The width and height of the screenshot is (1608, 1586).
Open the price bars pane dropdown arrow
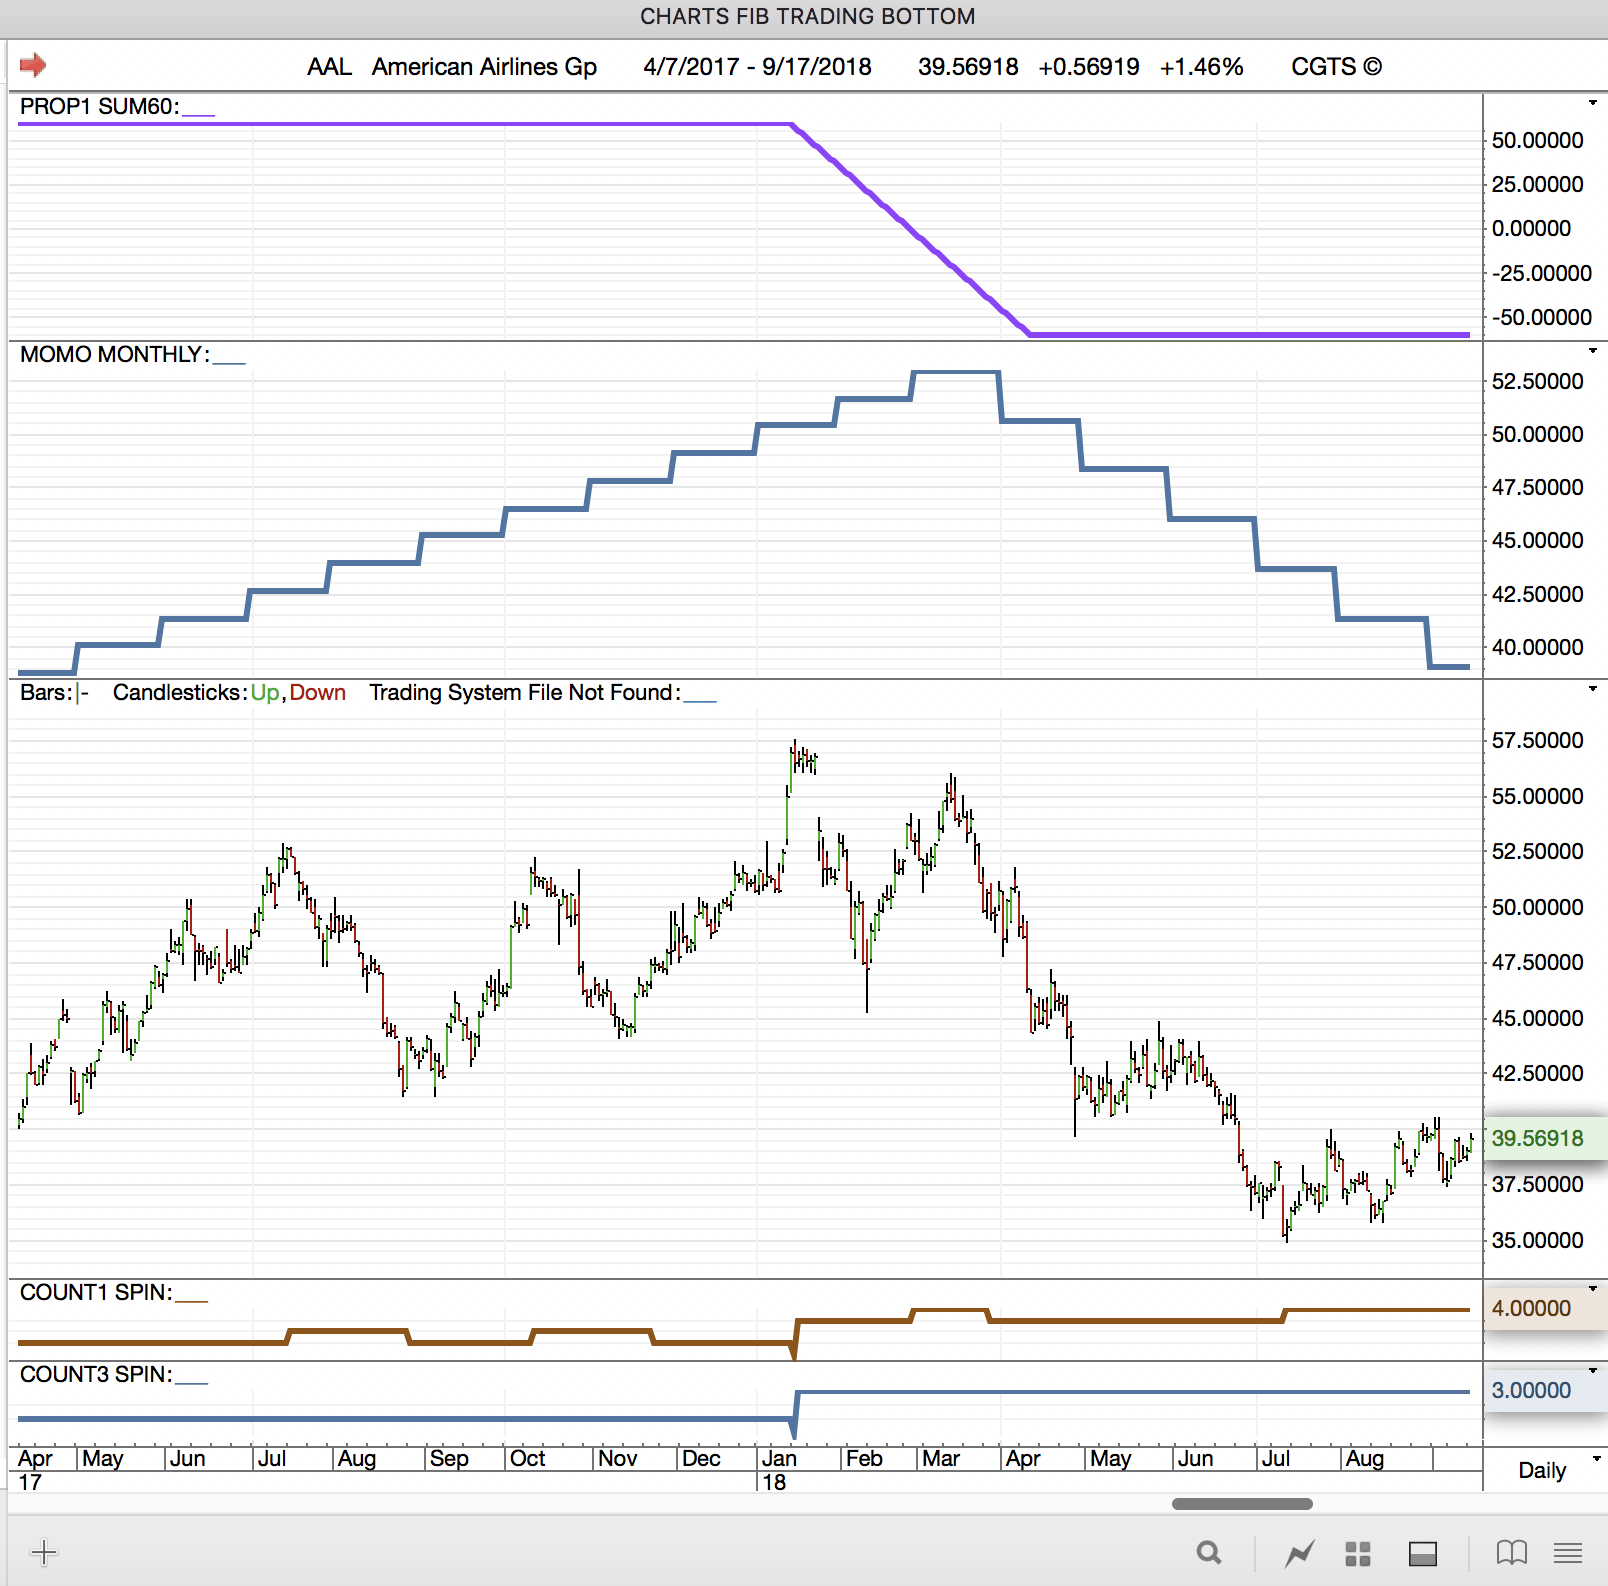pyautogui.click(x=1592, y=689)
